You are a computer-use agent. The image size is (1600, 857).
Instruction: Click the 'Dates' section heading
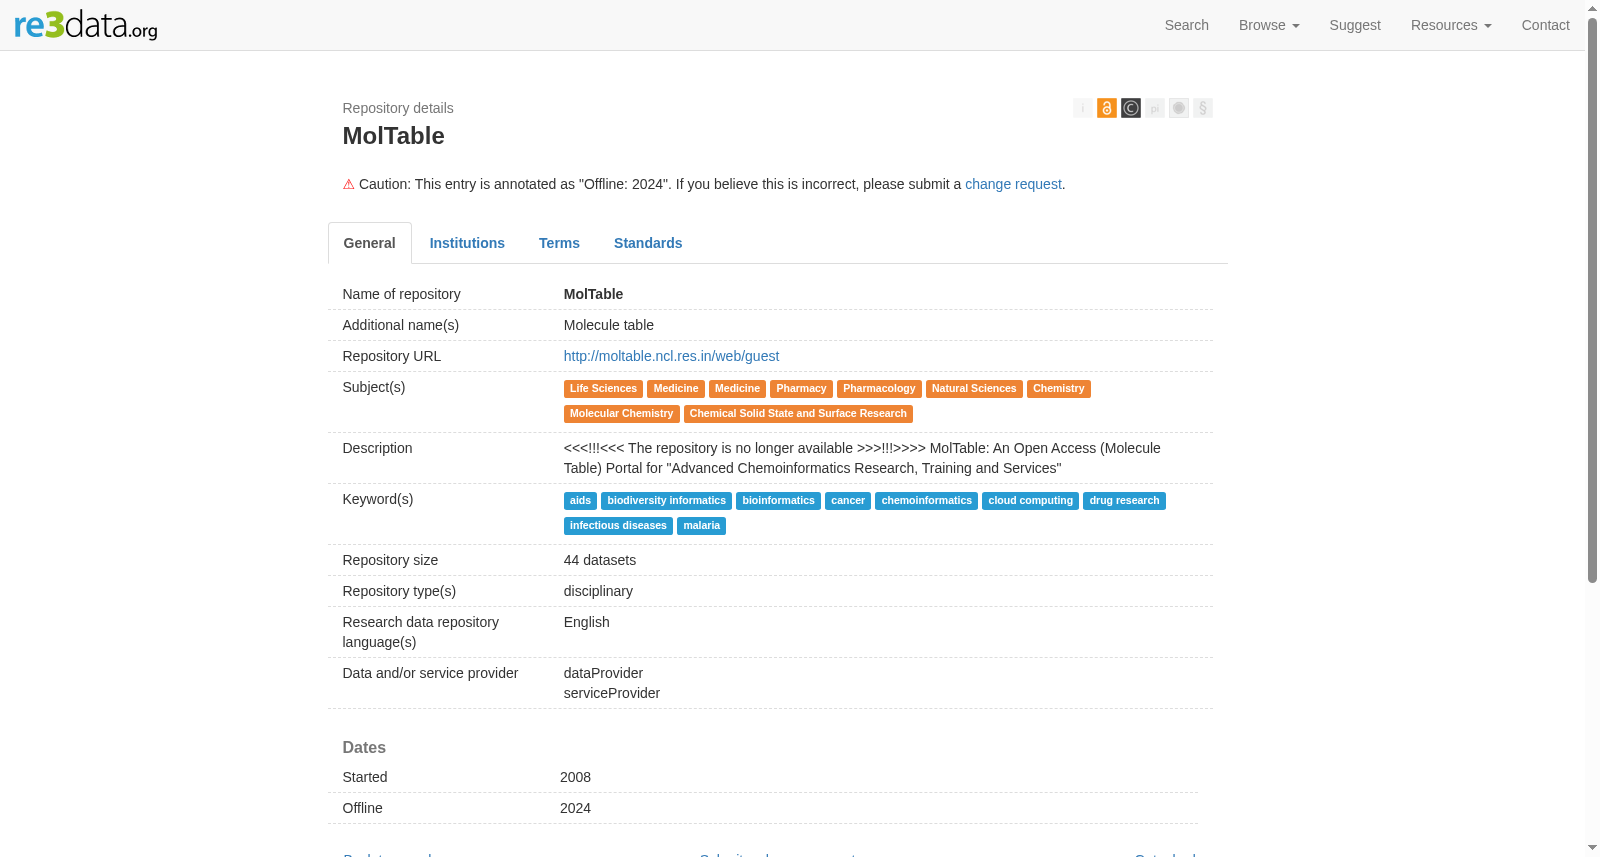364,748
